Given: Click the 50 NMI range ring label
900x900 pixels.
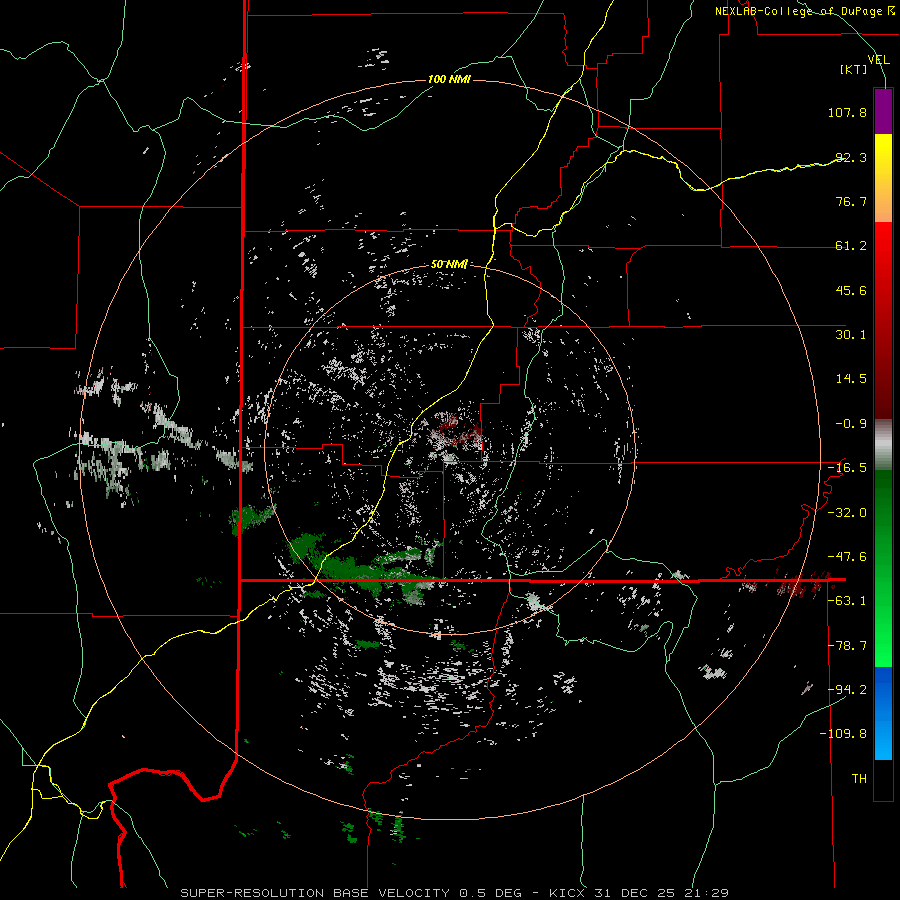Looking at the screenshot, I should click(x=449, y=264).
